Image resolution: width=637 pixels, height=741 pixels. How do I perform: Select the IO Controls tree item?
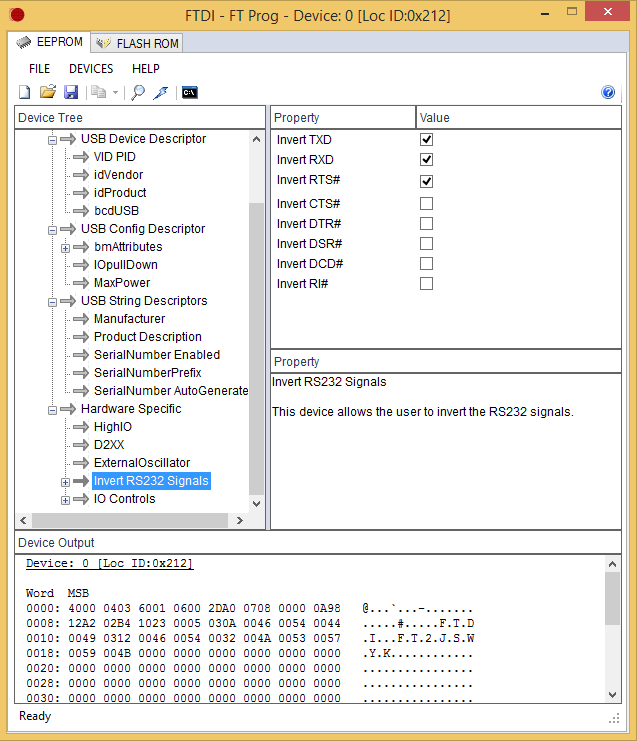coord(124,499)
